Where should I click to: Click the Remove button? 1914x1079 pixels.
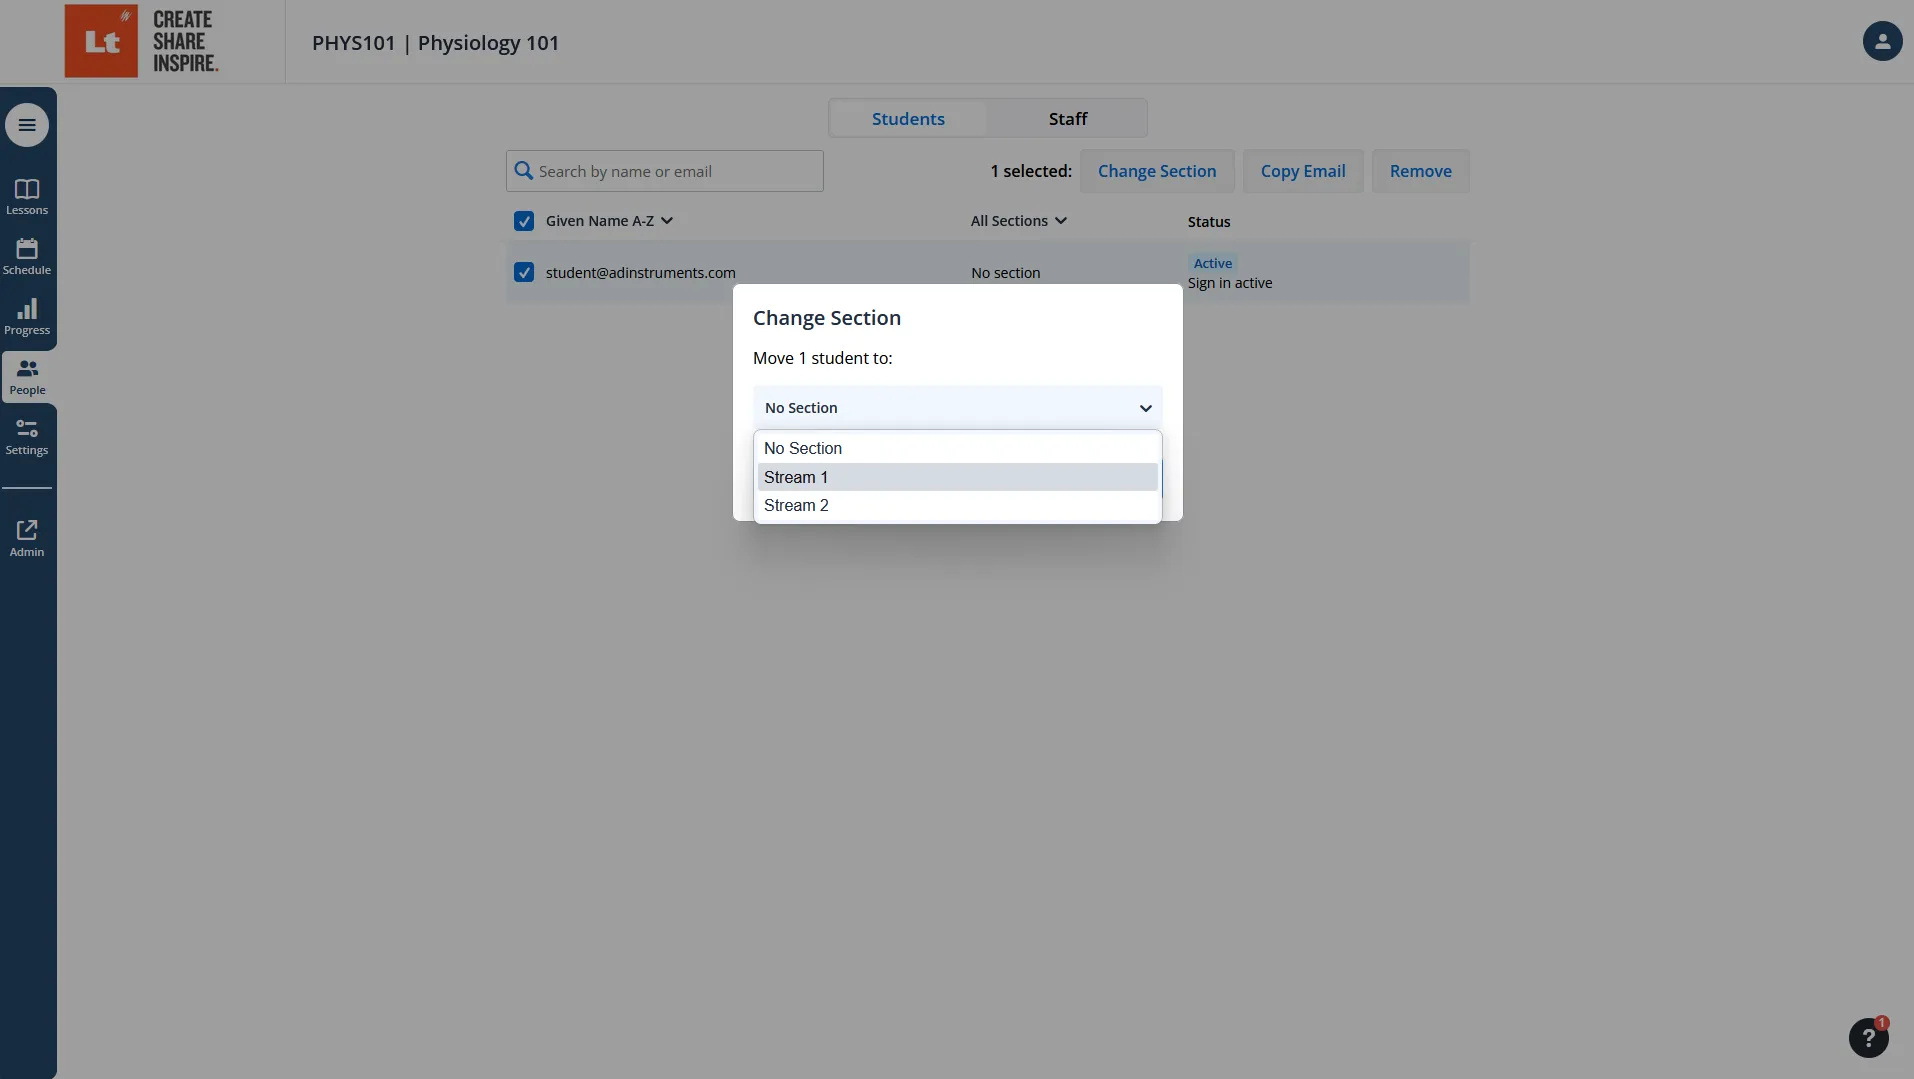pyautogui.click(x=1420, y=171)
